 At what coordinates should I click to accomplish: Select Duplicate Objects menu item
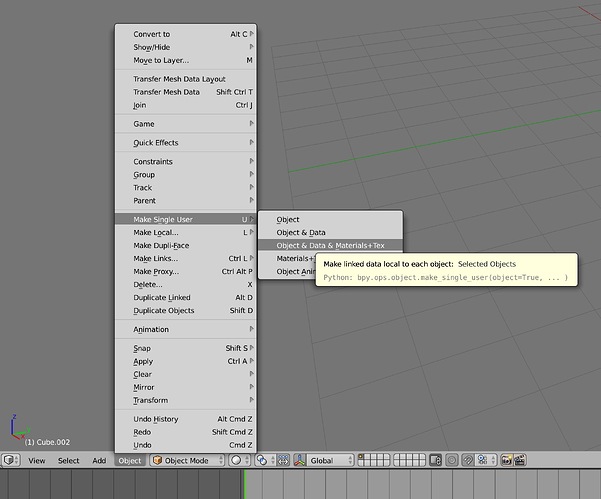click(186, 310)
